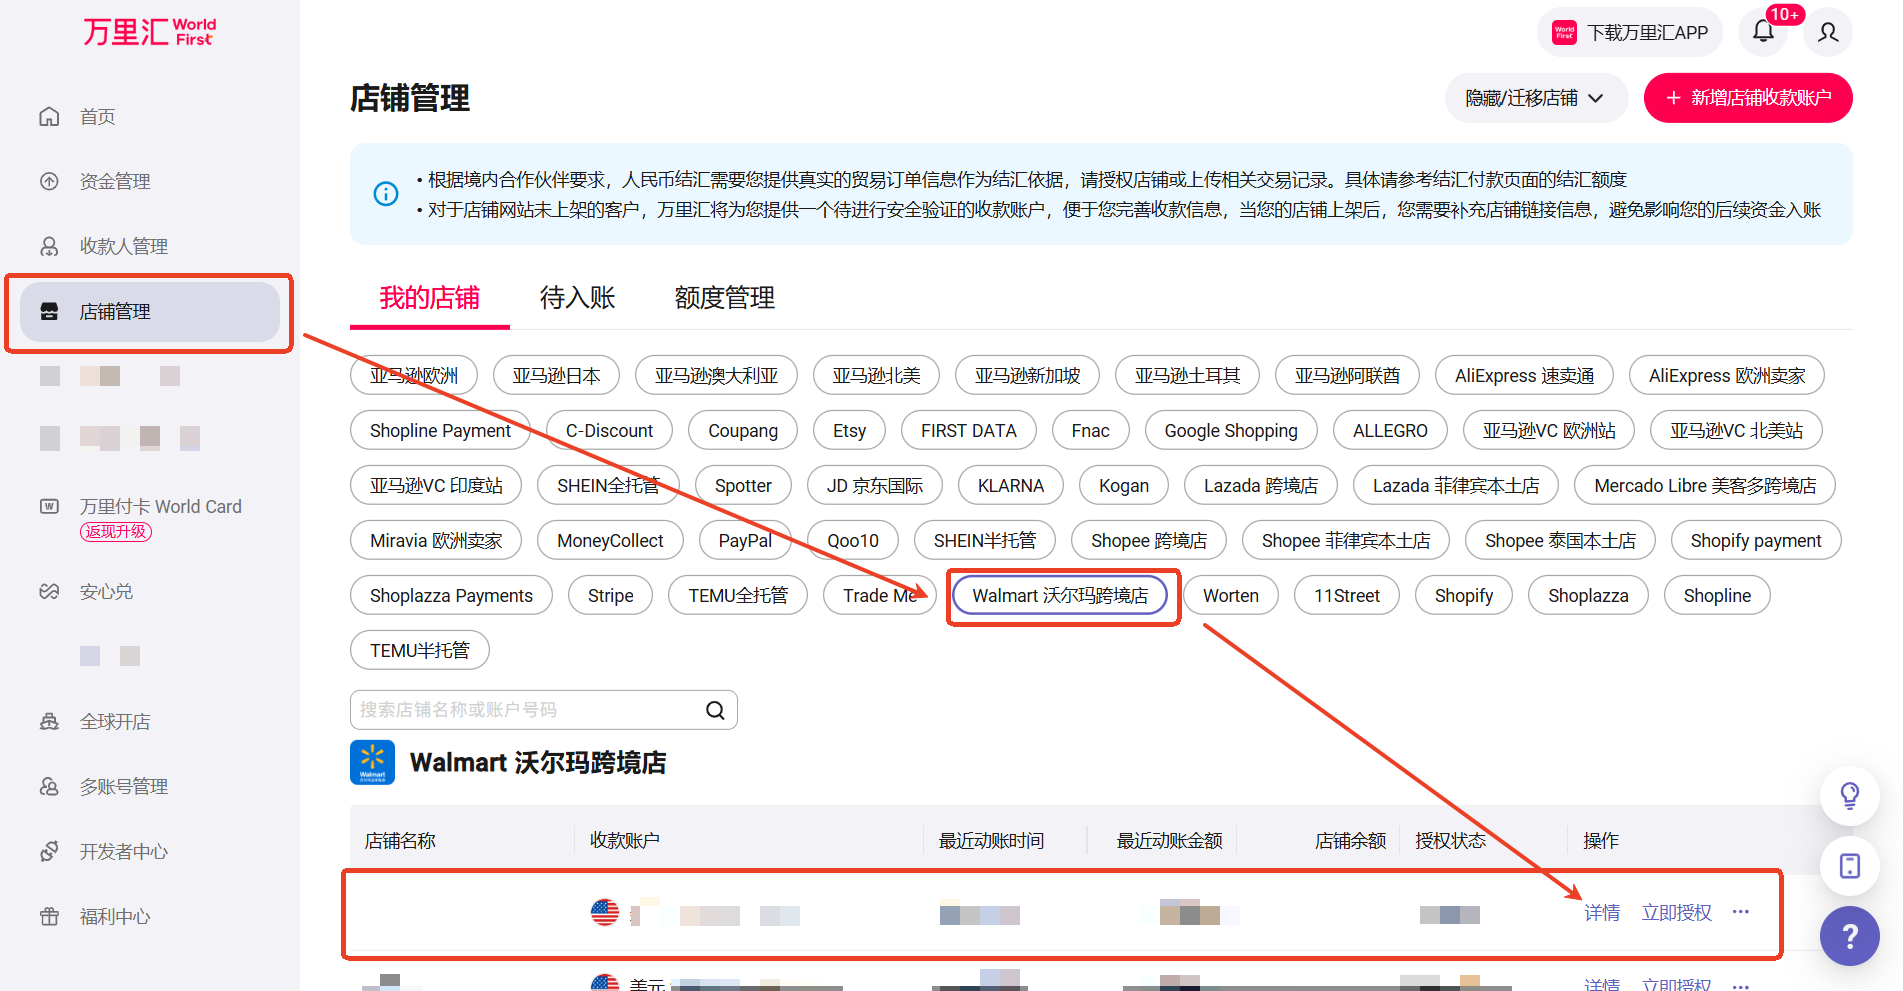Click the blue info icon in notice banner
This screenshot has width=1903, height=991.
click(386, 194)
